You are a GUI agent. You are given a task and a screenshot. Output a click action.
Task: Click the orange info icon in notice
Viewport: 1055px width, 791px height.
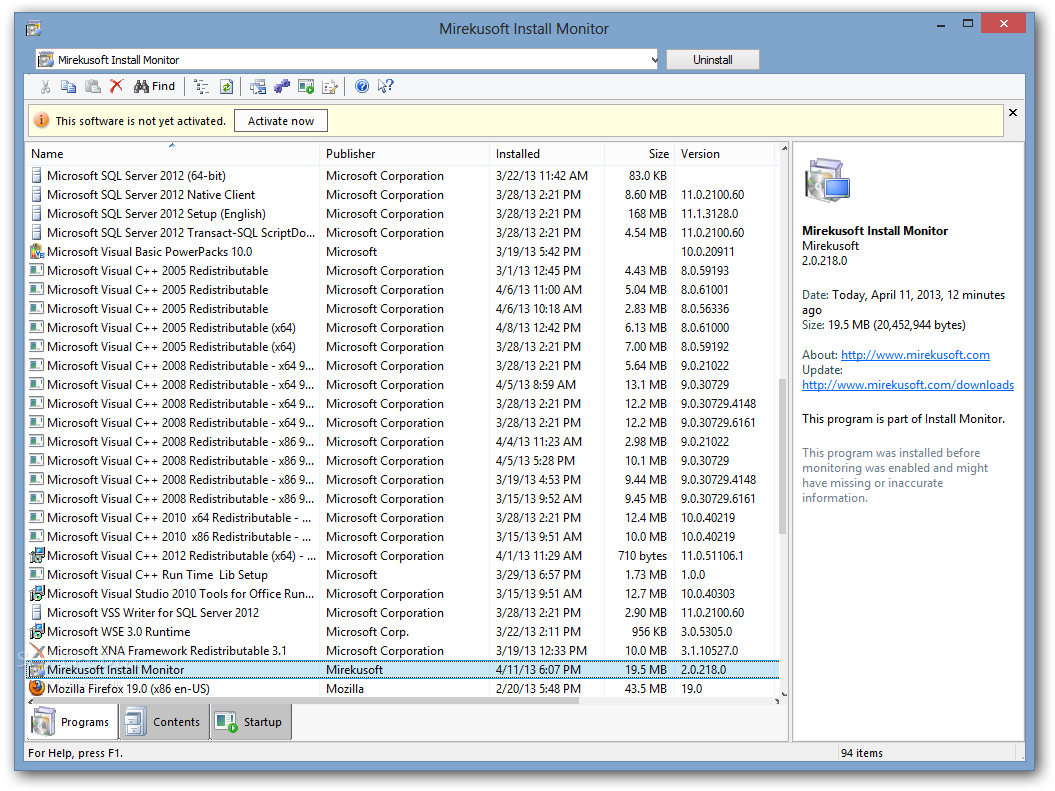pos(42,120)
